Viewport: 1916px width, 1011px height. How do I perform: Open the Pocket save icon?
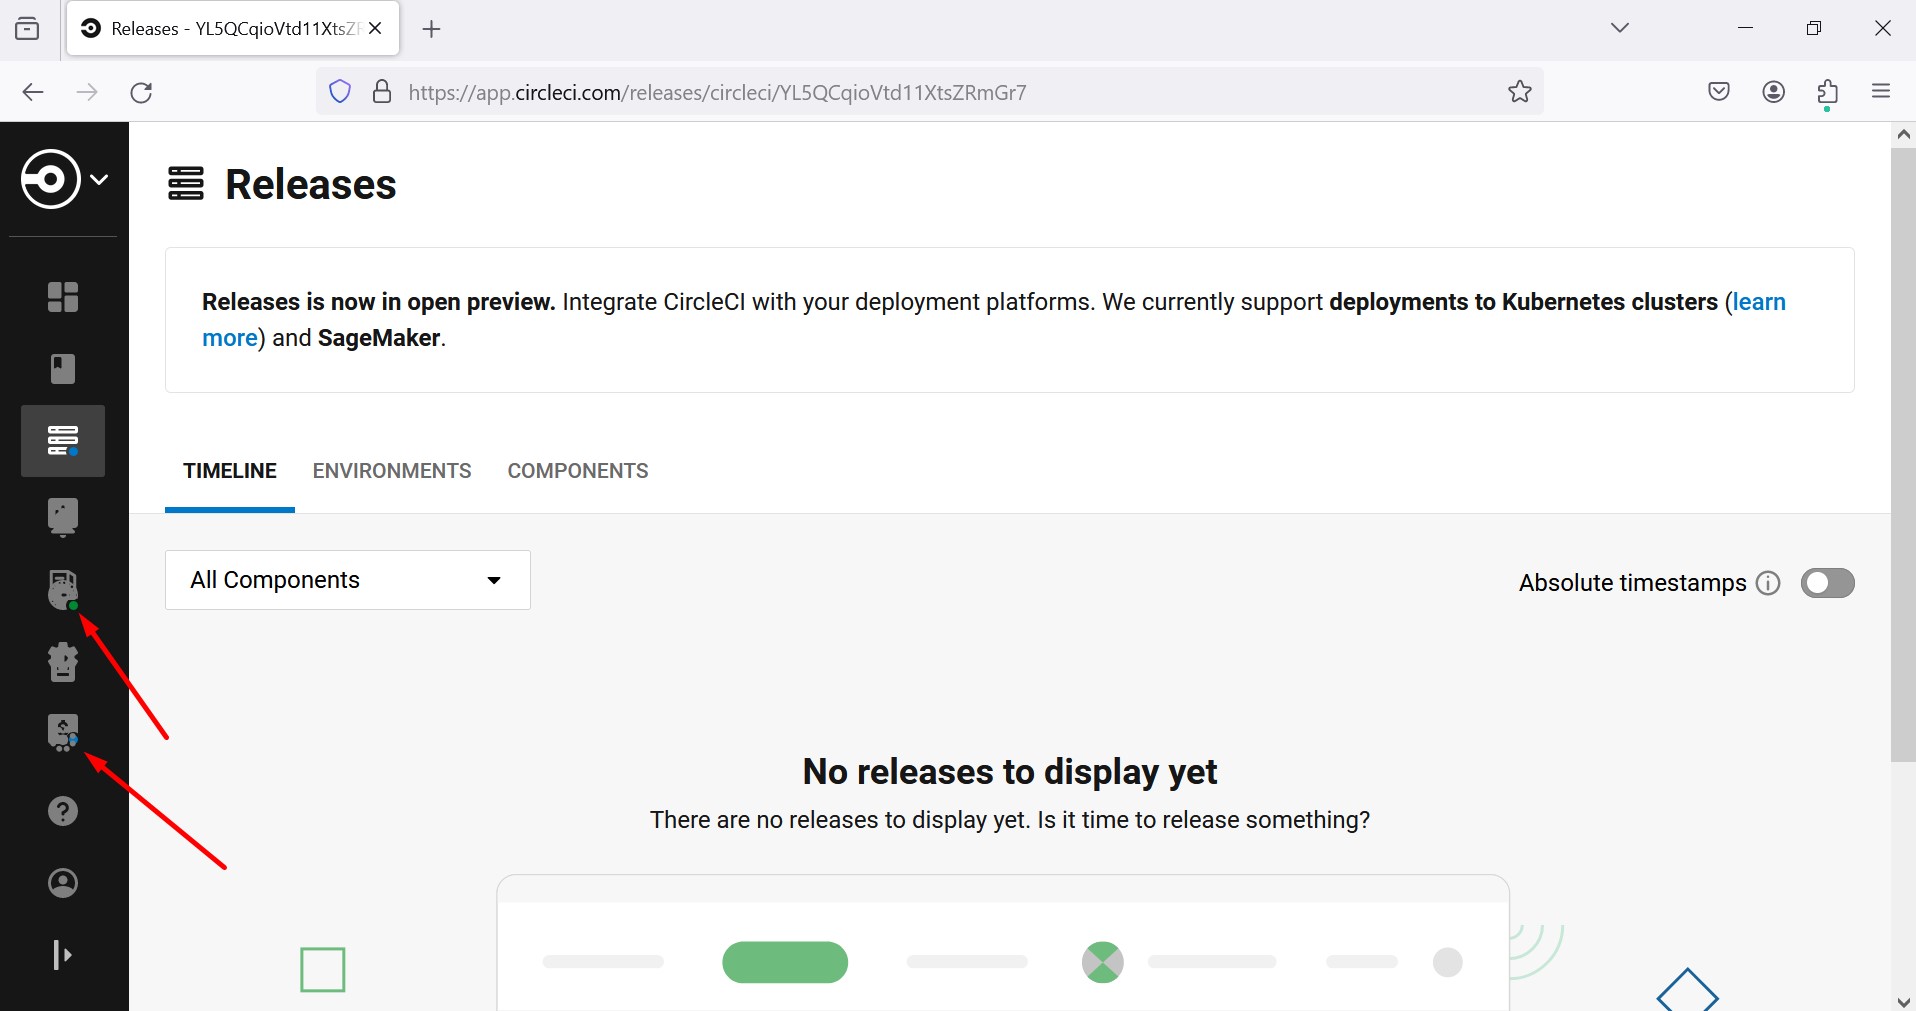tap(1719, 92)
